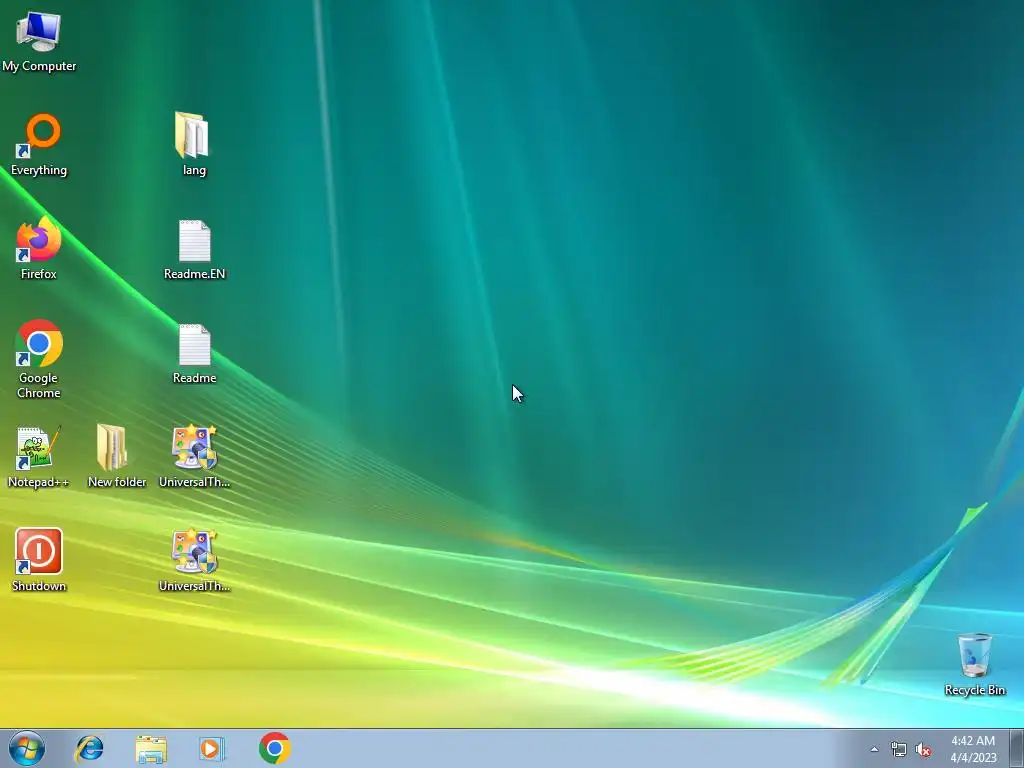Select the Notepad++ desktop shortcut

pos(39,456)
